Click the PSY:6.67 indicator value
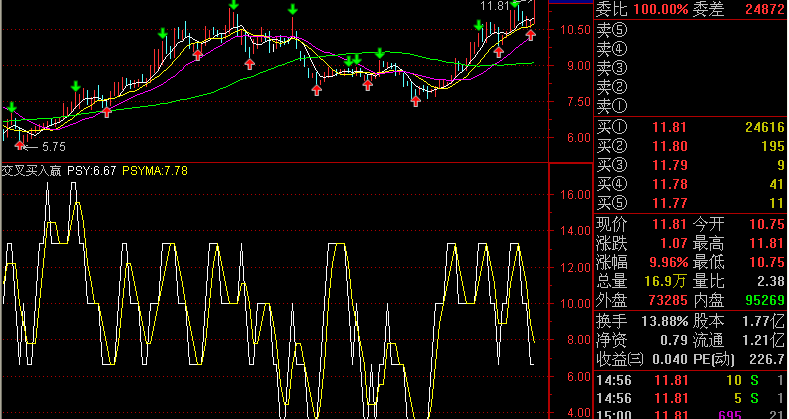This screenshot has width=789, height=419. [92, 171]
